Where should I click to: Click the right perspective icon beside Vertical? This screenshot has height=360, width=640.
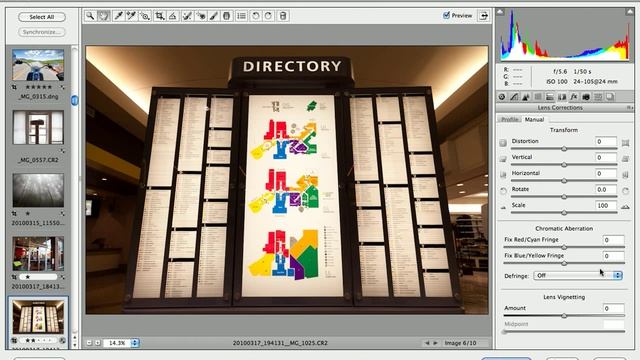(625, 159)
